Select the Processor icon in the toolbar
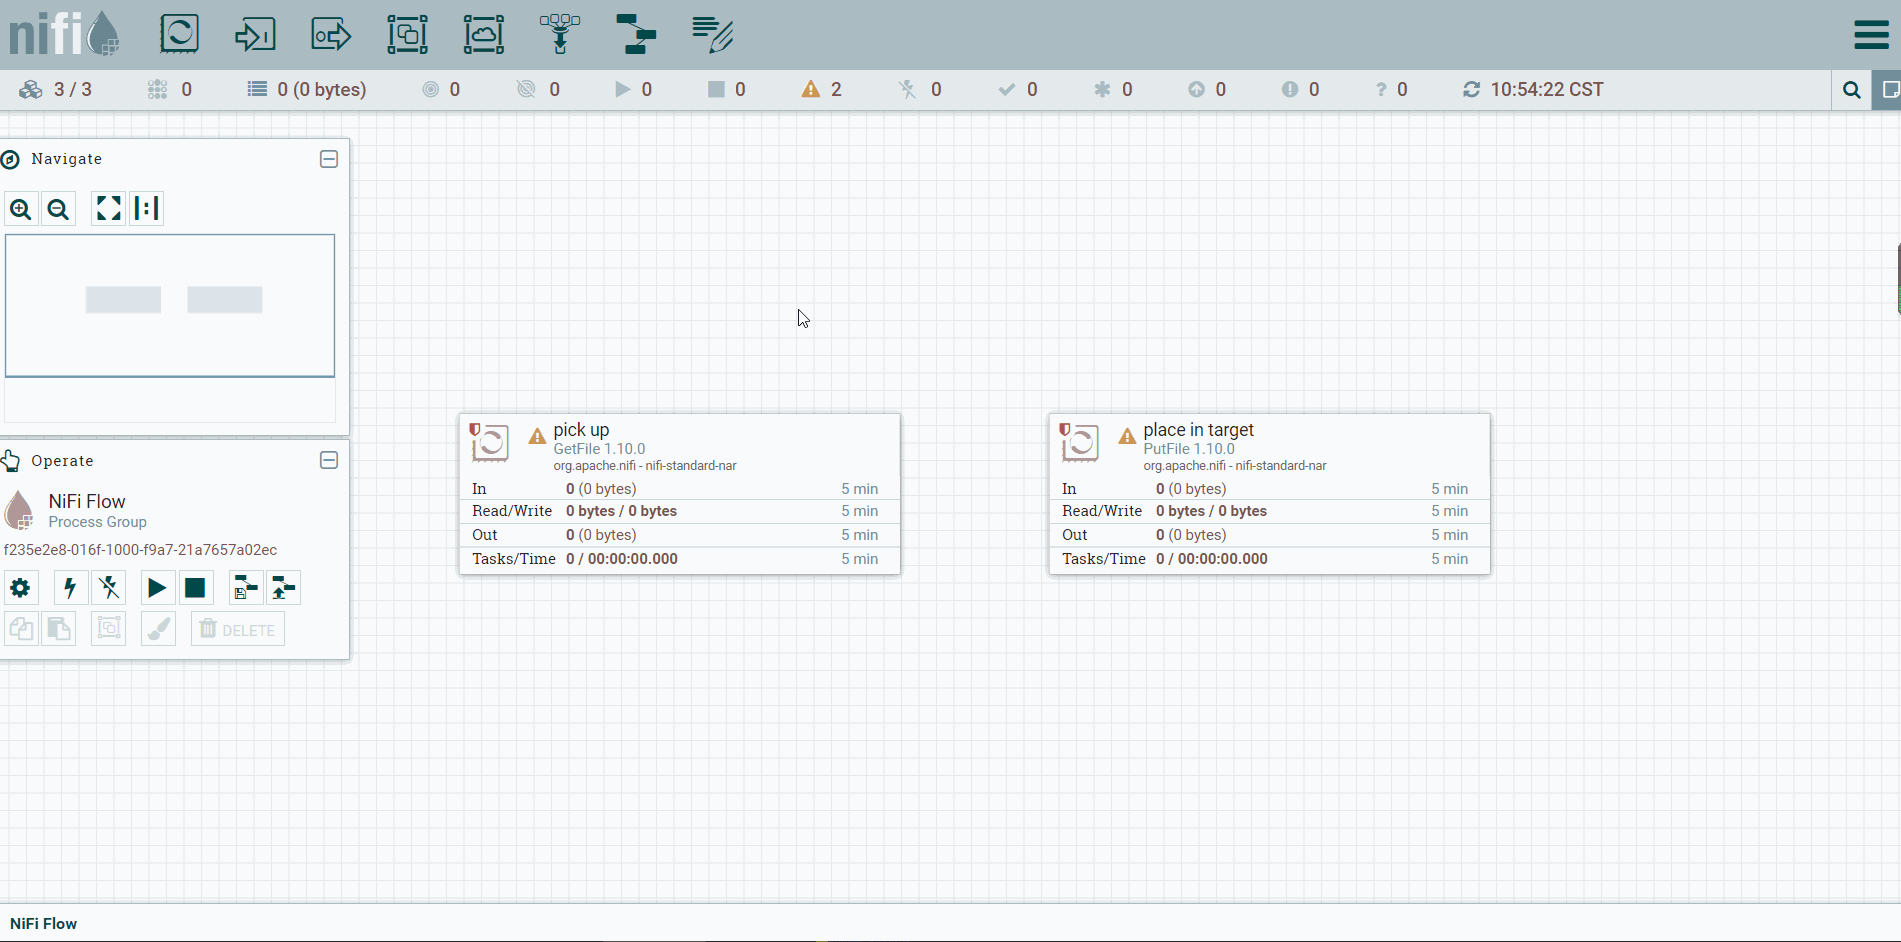Image resolution: width=1901 pixels, height=942 pixels. (x=180, y=34)
